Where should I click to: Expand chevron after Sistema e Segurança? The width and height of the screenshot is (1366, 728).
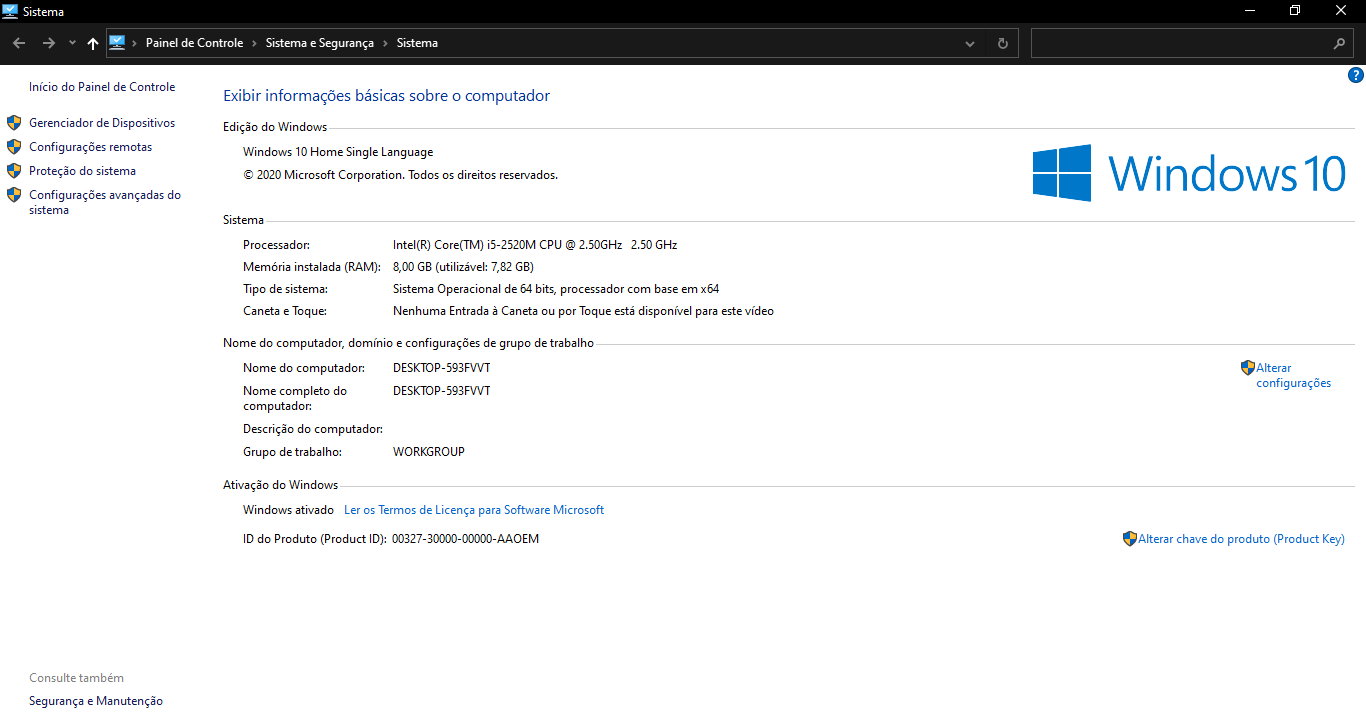click(x=385, y=43)
